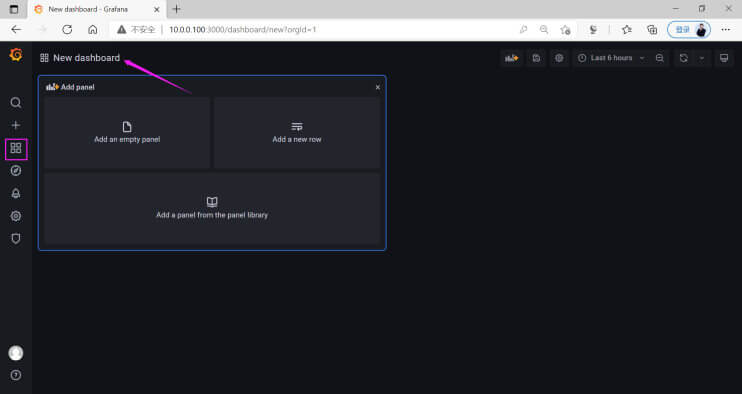Open dashboard settings gear in the toolbar
The height and width of the screenshot is (394, 742).
[x=559, y=58]
